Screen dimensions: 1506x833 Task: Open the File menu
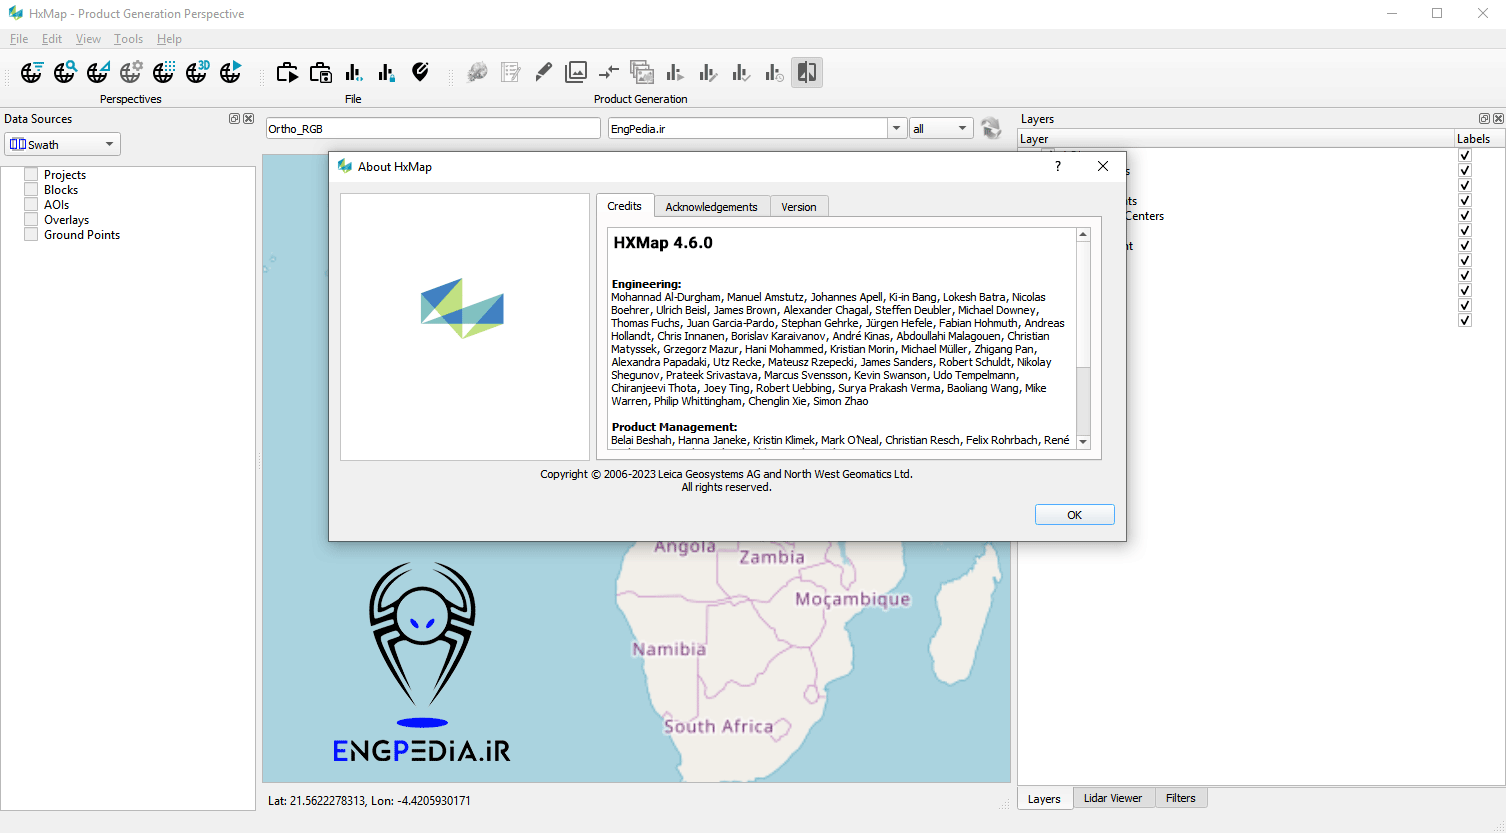19,39
